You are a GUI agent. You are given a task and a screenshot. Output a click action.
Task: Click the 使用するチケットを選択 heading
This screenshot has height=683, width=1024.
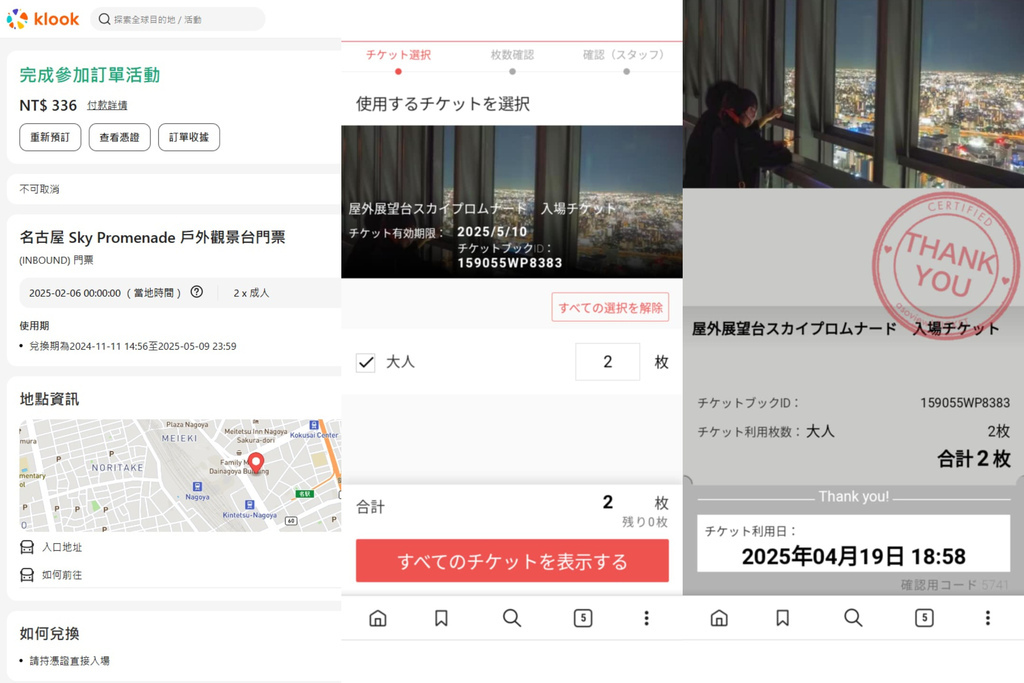443,104
